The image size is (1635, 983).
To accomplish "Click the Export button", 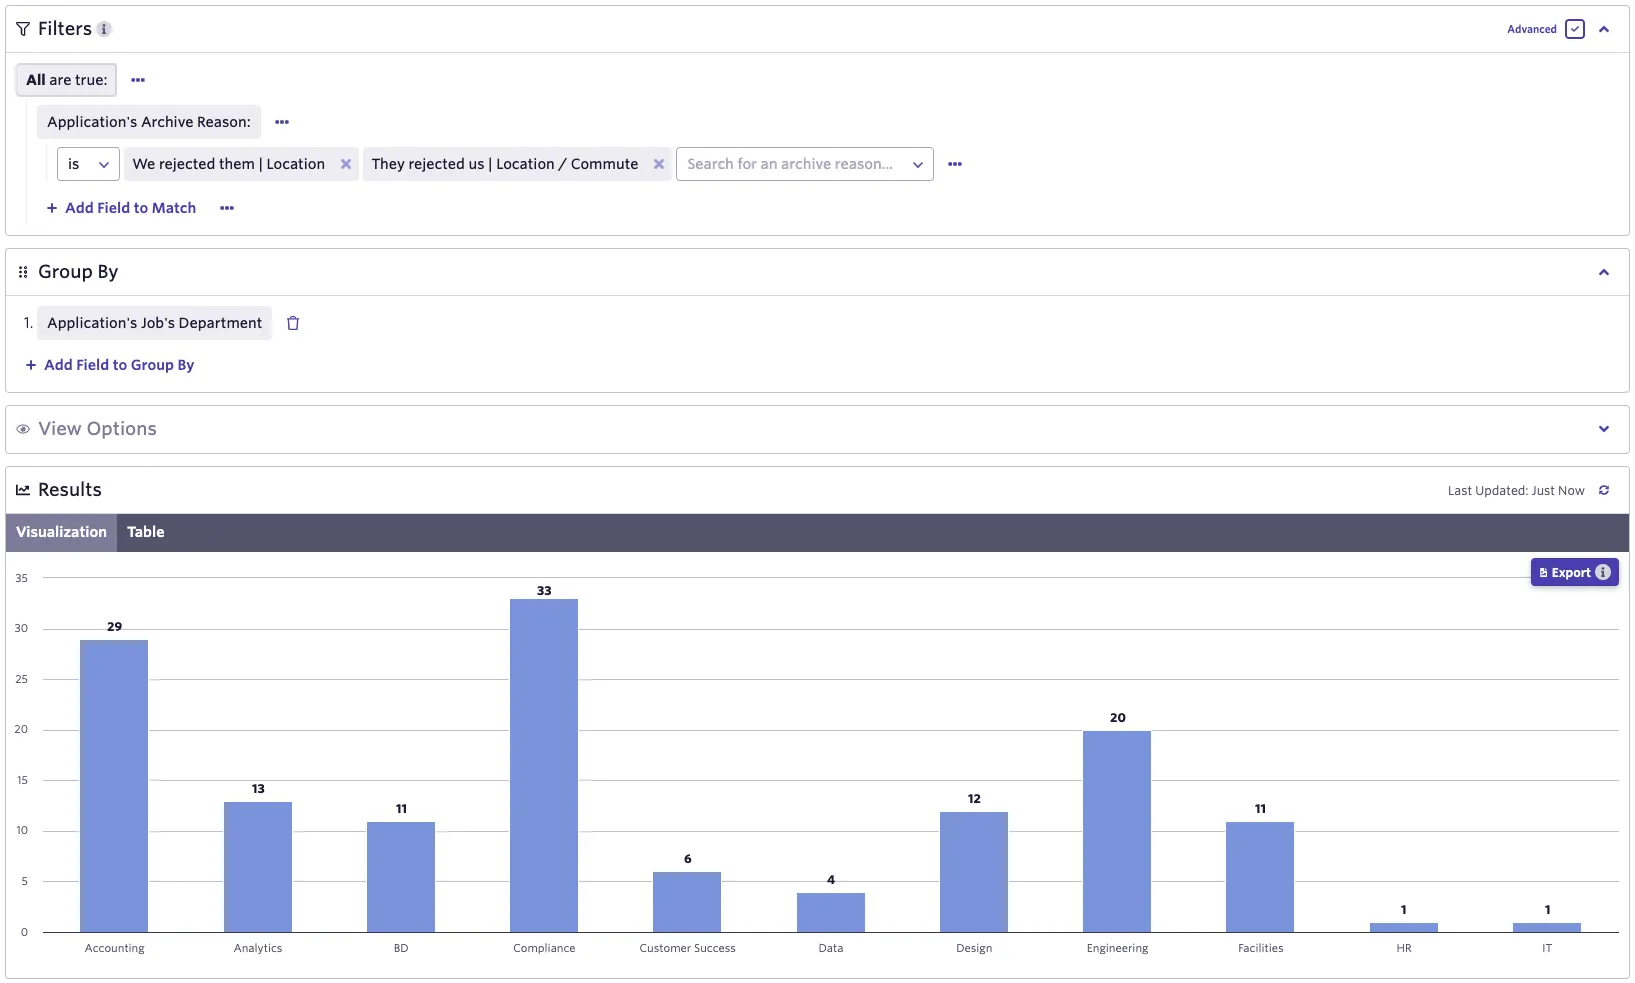I will tap(1574, 572).
